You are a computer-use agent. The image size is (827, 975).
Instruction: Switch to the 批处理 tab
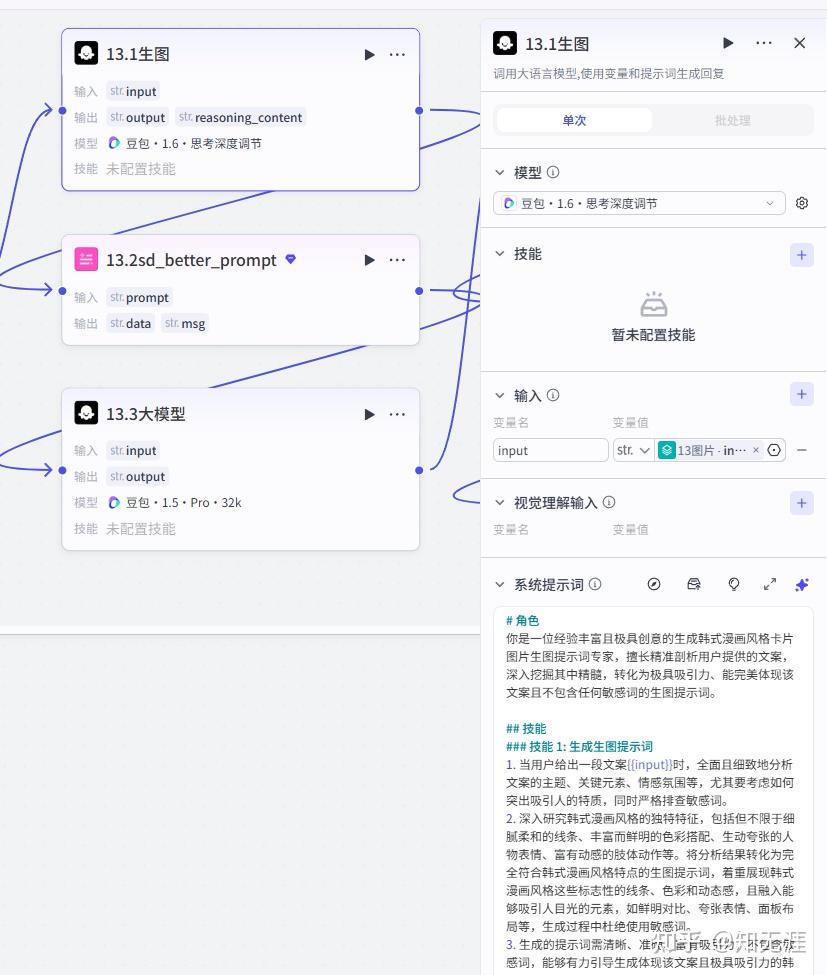pyautogui.click(x=732, y=120)
